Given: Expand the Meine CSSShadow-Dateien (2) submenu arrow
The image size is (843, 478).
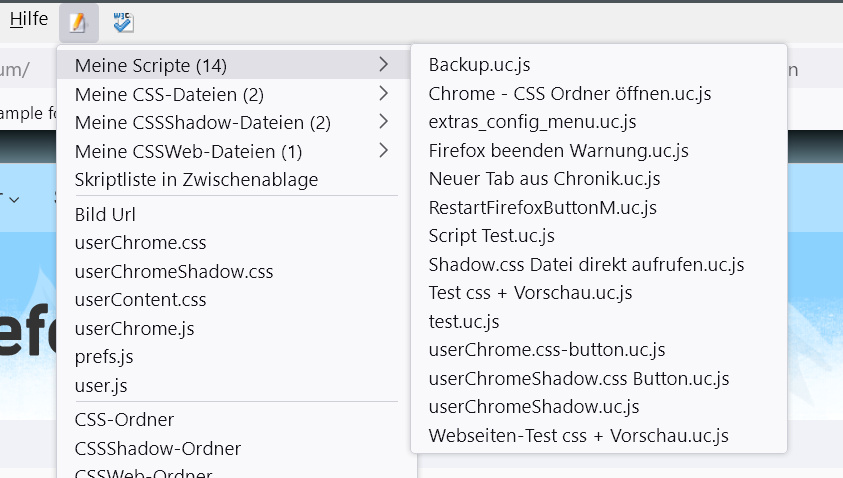Looking at the screenshot, I should coord(383,123).
